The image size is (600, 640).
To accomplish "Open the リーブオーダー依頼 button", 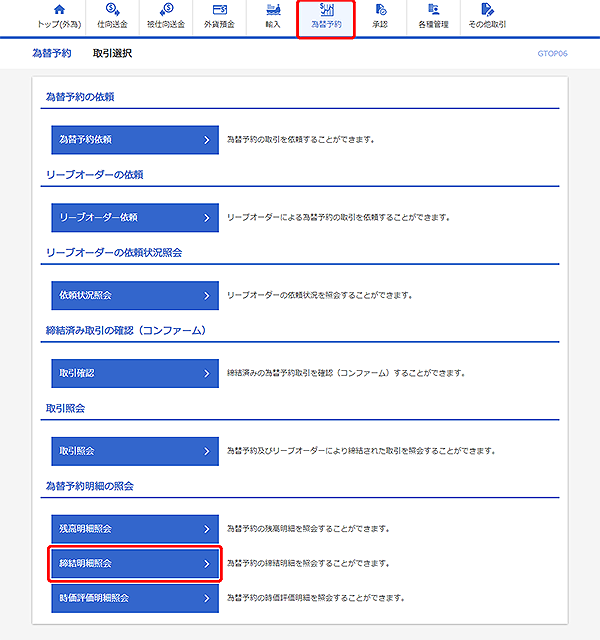I will pyautogui.click(x=134, y=217).
